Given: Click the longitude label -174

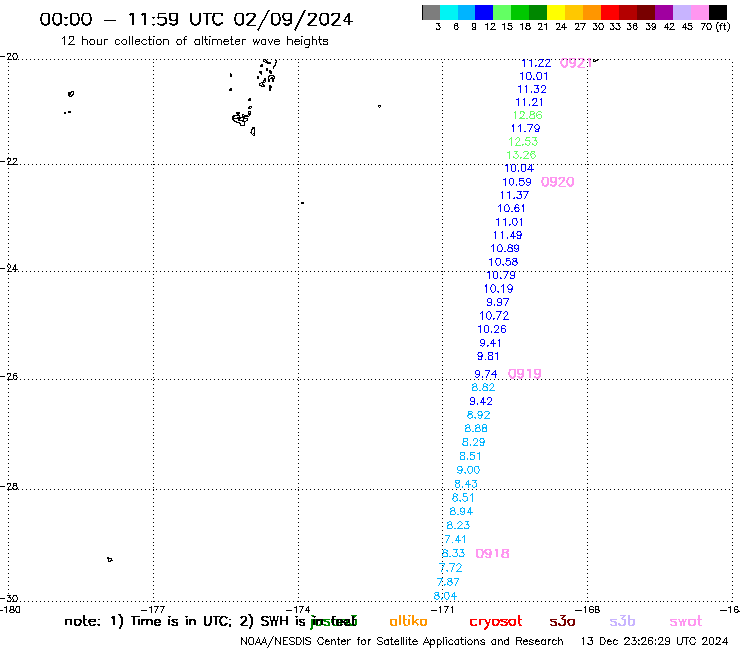Looking at the screenshot, I should [298, 610].
